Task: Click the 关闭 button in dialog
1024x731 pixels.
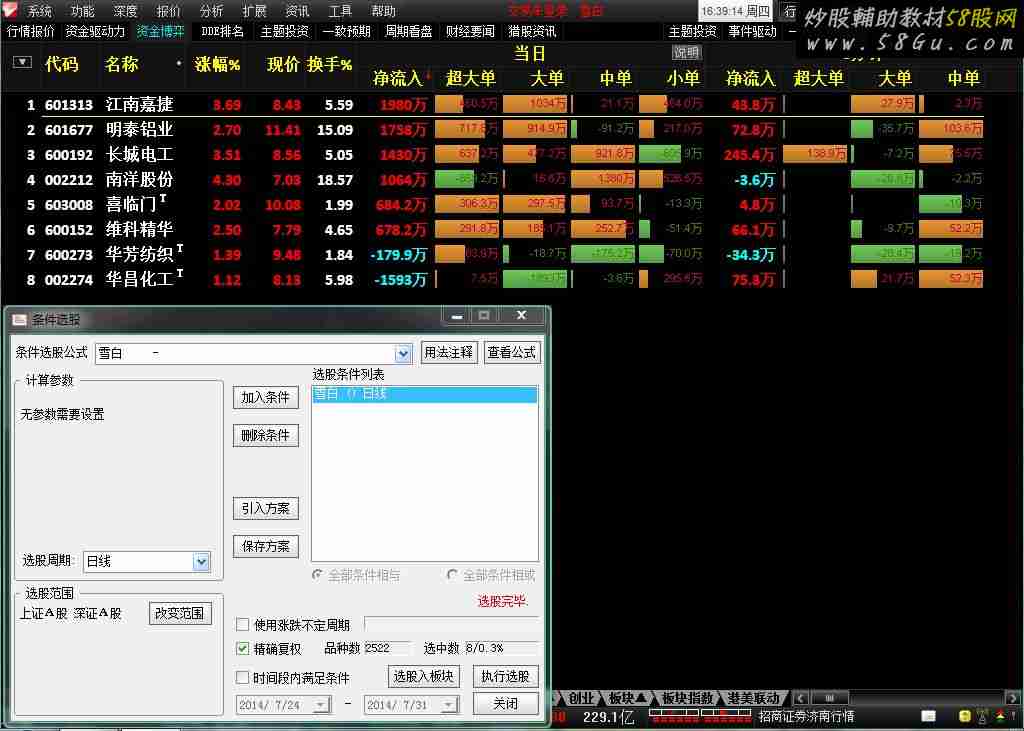Action: 505,704
